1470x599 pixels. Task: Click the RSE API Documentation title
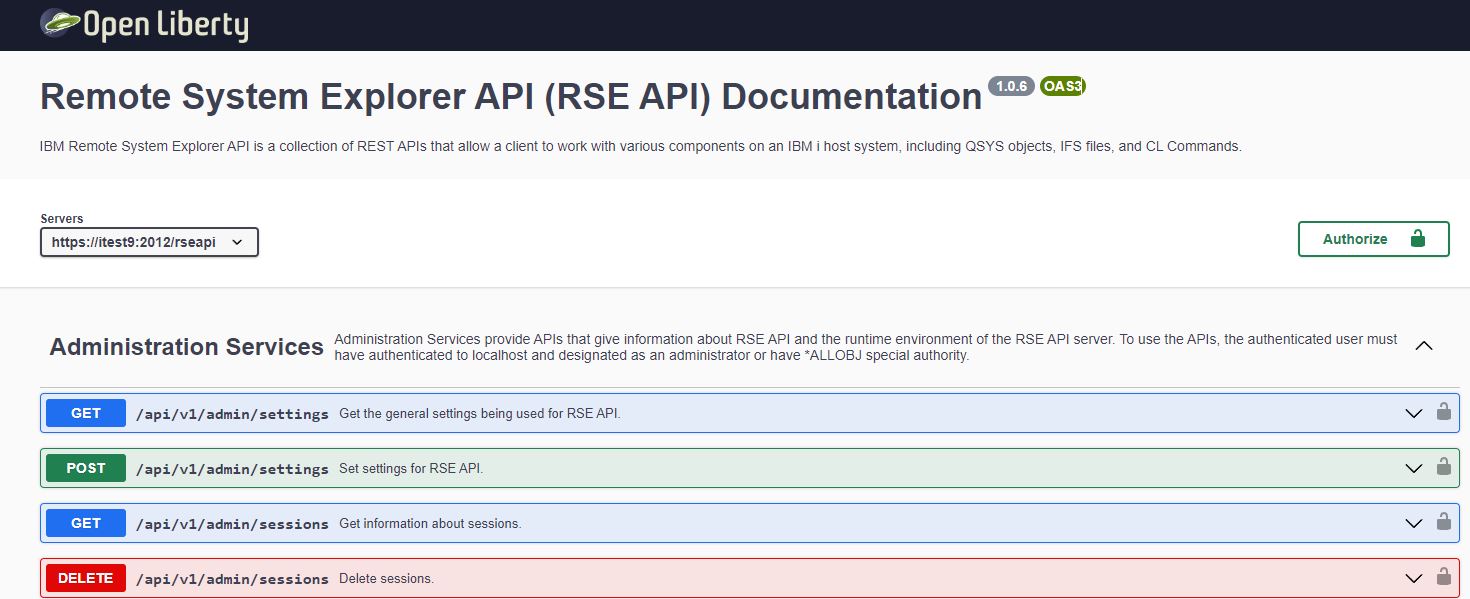[x=511, y=97]
